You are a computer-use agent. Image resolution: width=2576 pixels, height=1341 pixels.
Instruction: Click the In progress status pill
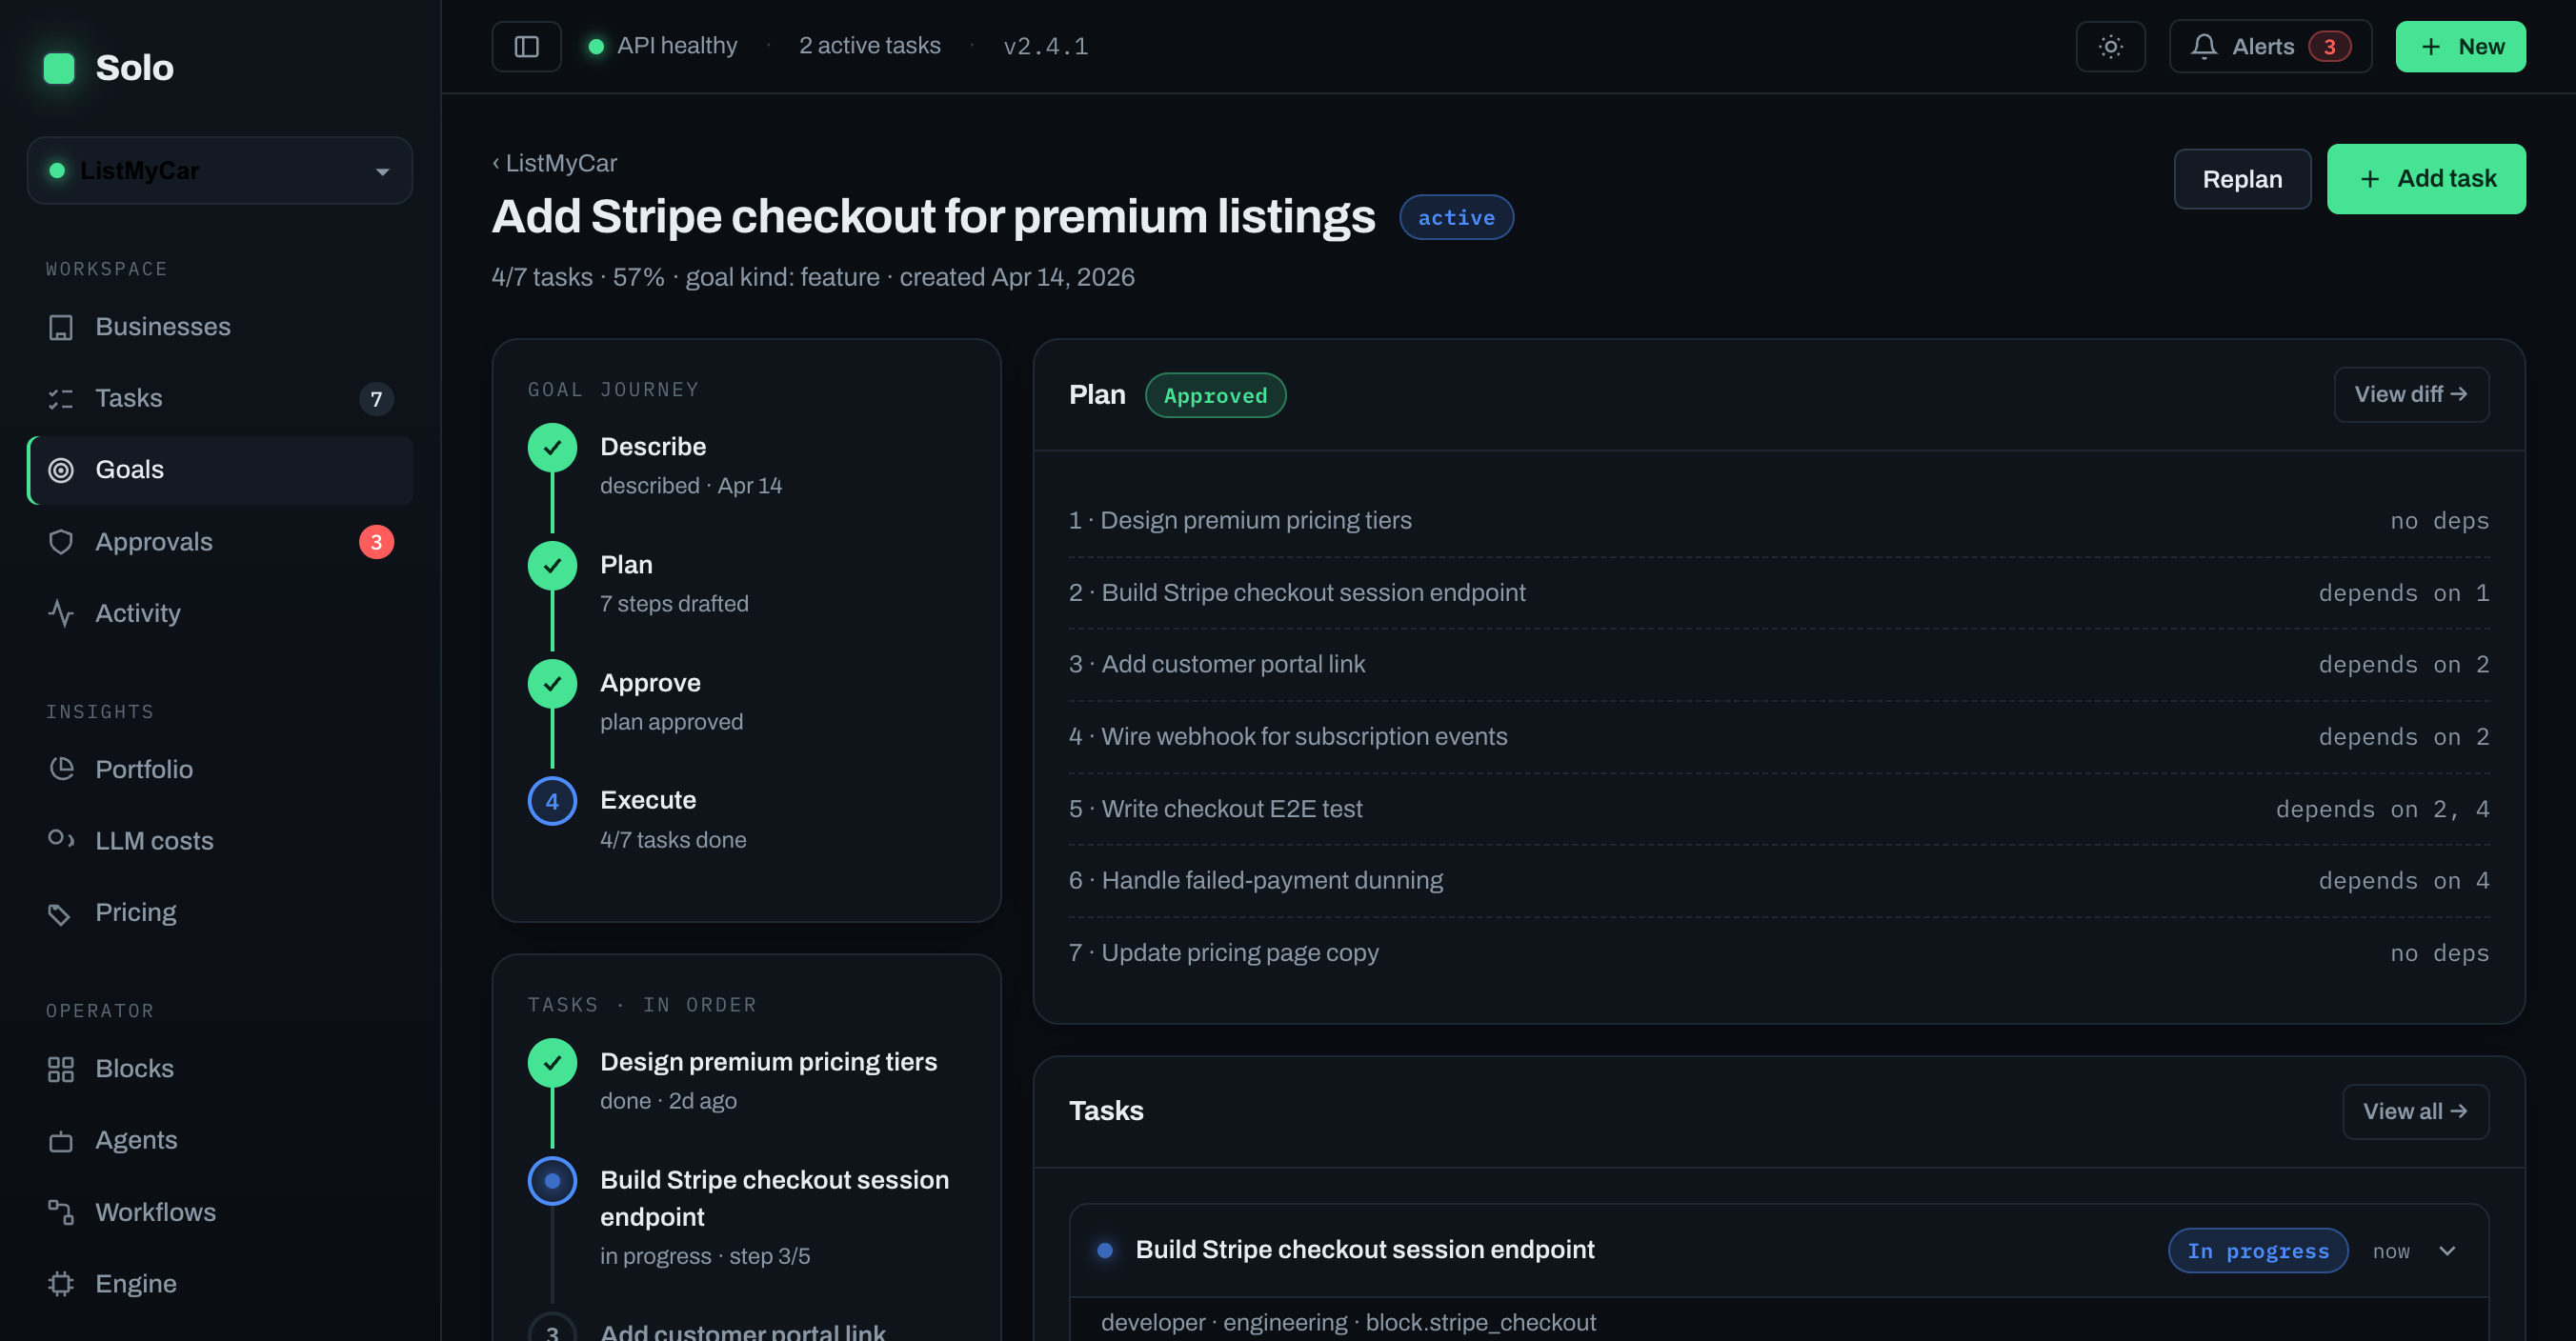coord(2258,1251)
